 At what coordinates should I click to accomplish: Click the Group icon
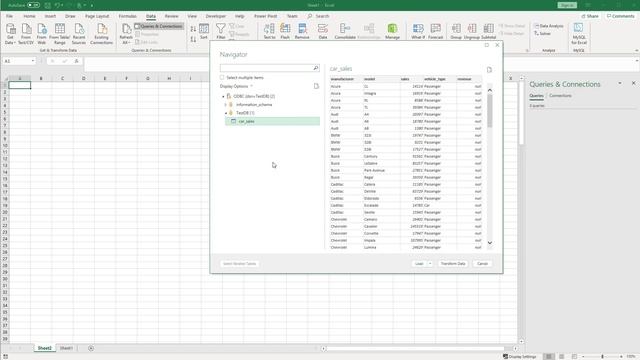point(456,29)
